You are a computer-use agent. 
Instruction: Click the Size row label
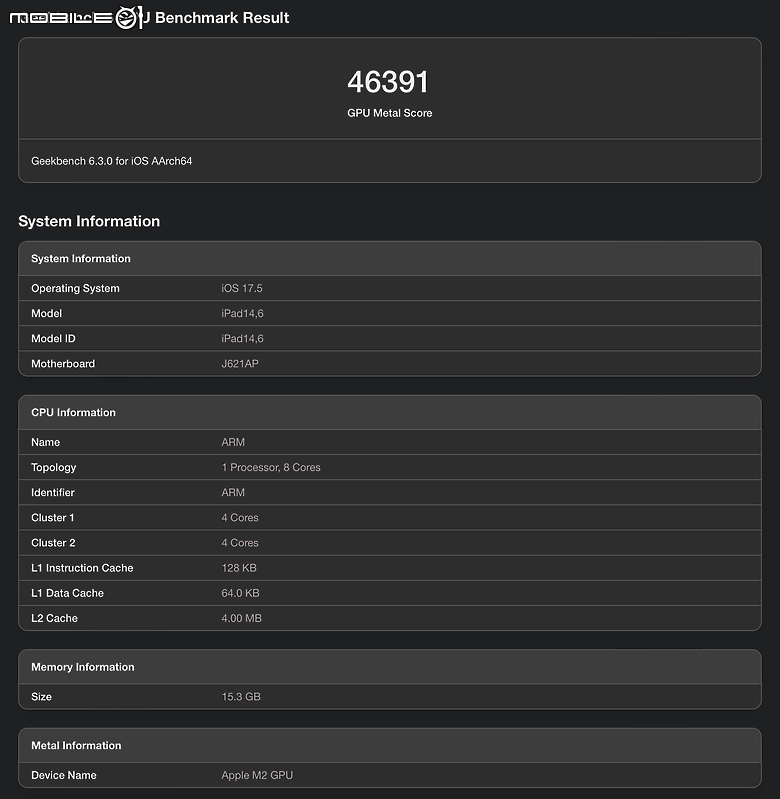pyautogui.click(x=41, y=697)
